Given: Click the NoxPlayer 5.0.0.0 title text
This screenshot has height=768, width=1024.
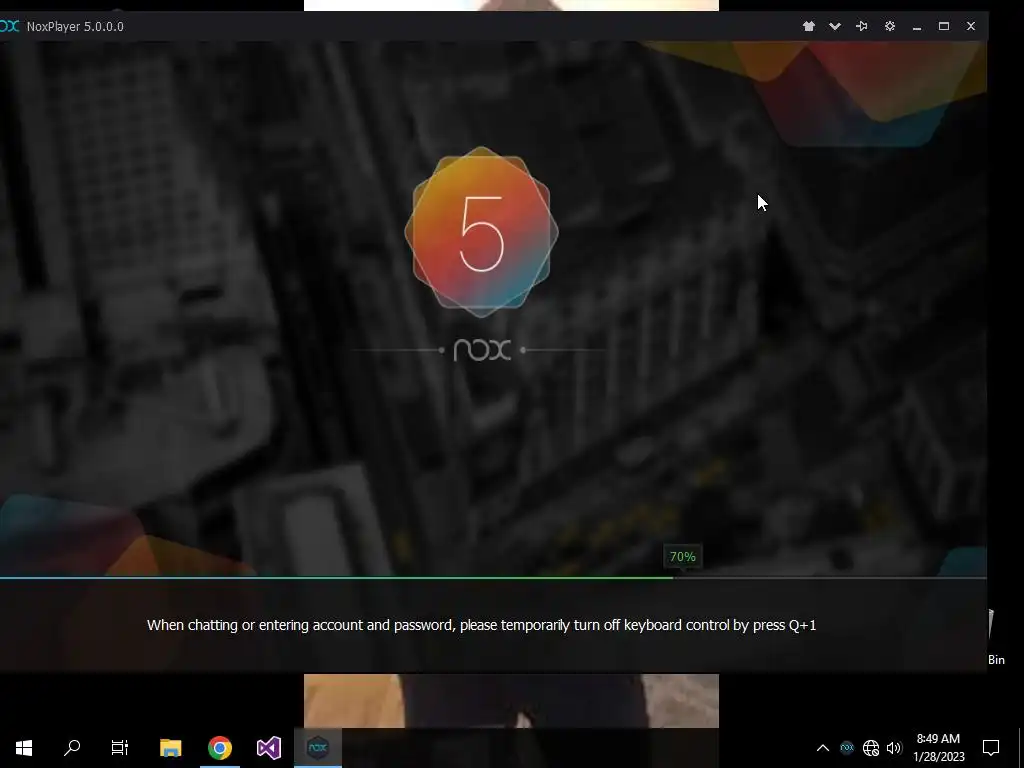Looking at the screenshot, I should point(75,27).
